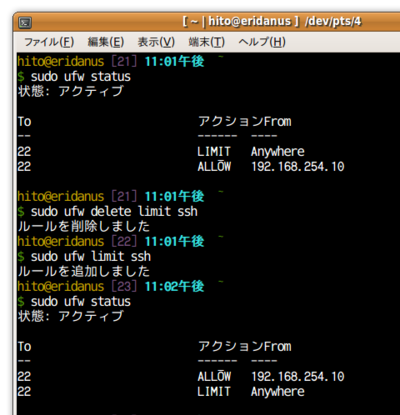The image size is (400, 415).
Task: Click 'ルールを追加しました' output line
Action: (84, 272)
